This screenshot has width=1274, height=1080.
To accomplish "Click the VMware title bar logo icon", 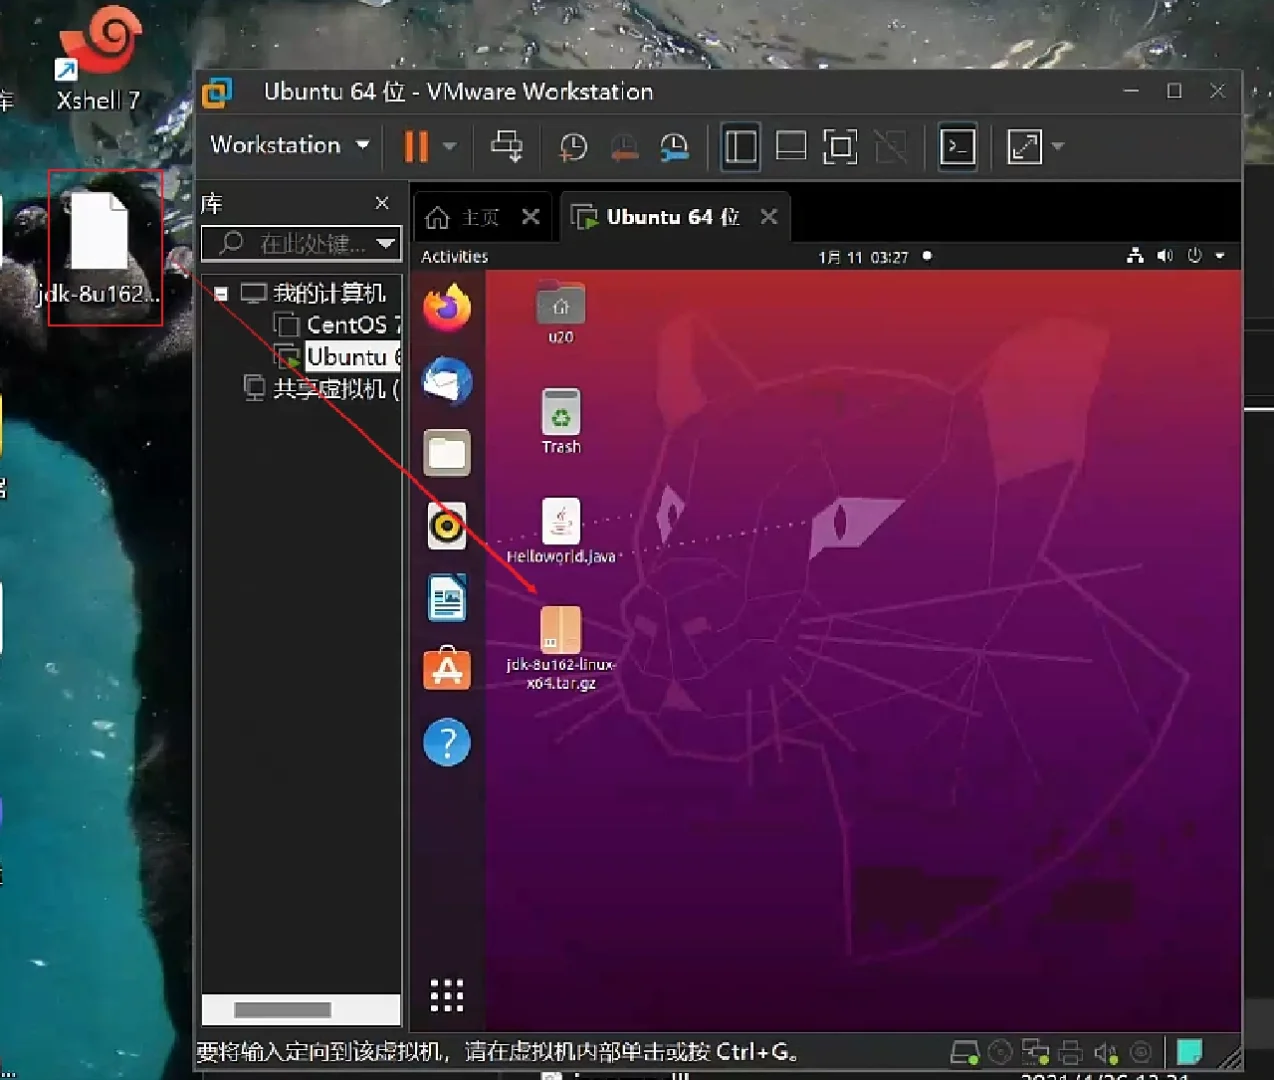I will tap(217, 92).
